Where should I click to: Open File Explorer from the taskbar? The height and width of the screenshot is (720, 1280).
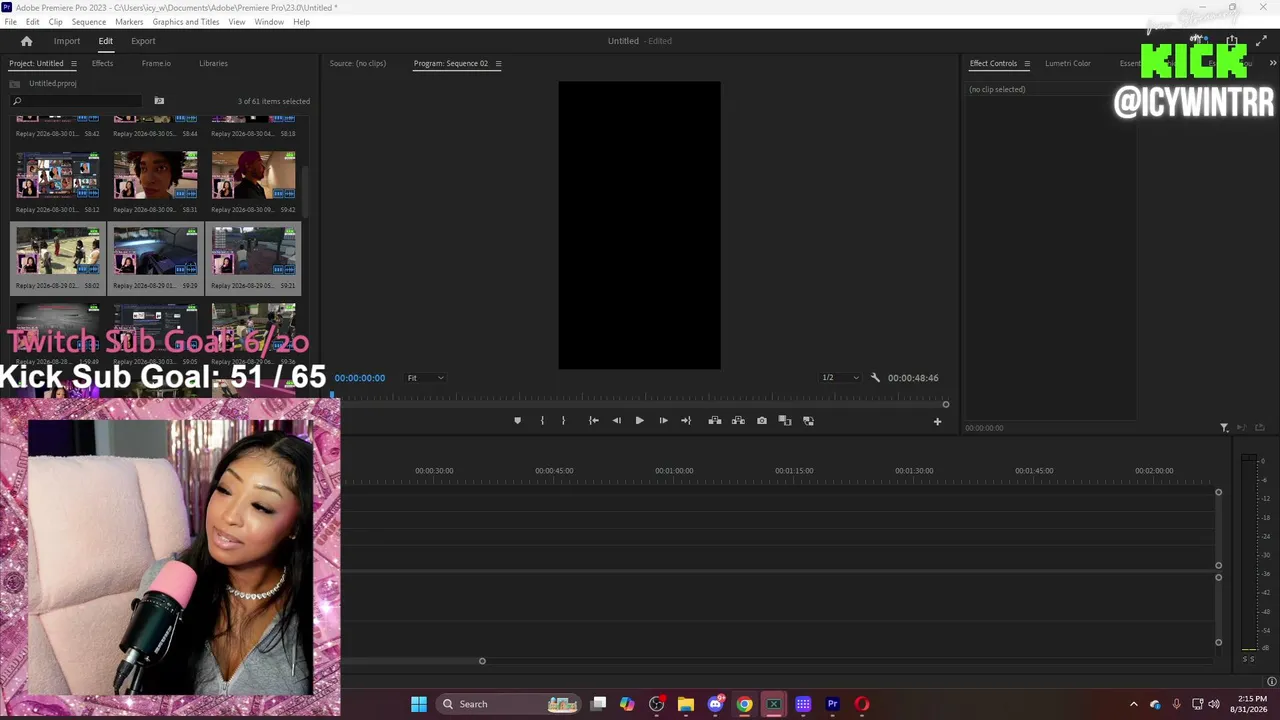point(686,704)
